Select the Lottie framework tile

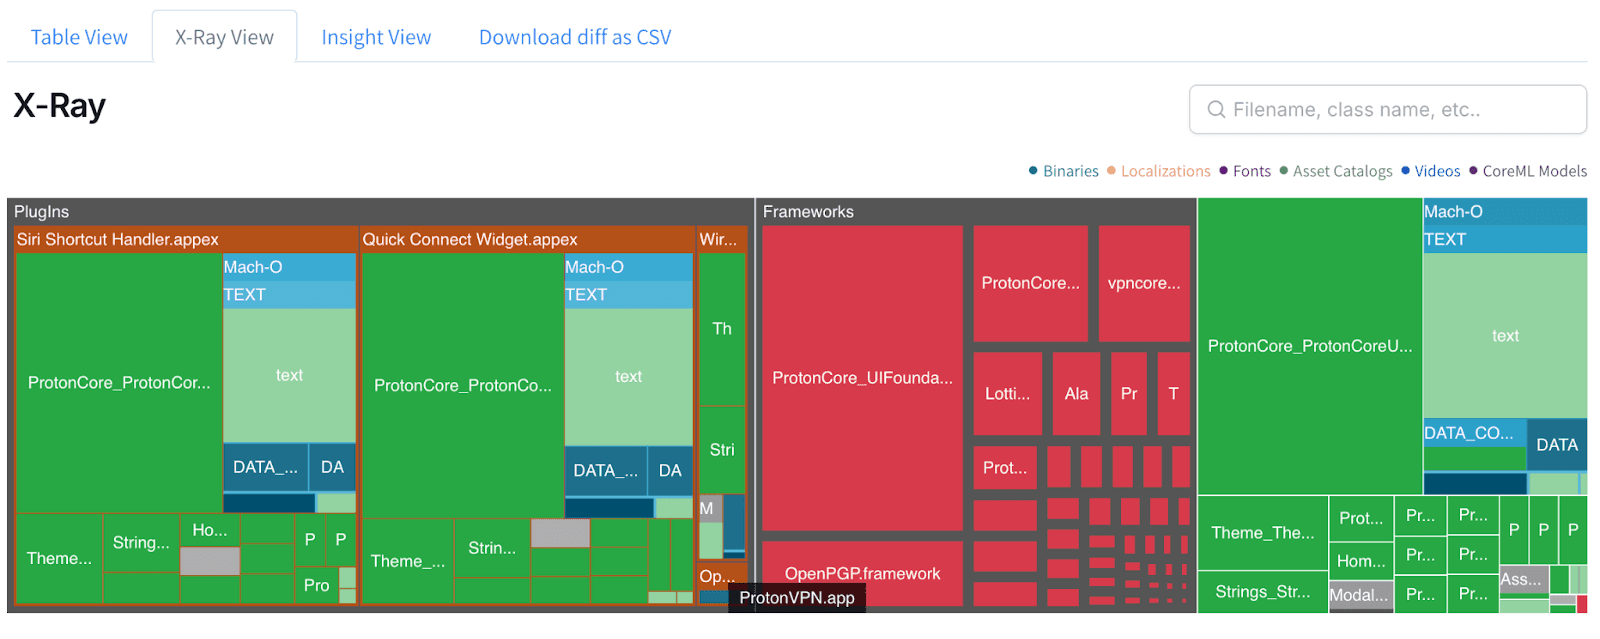click(1007, 394)
